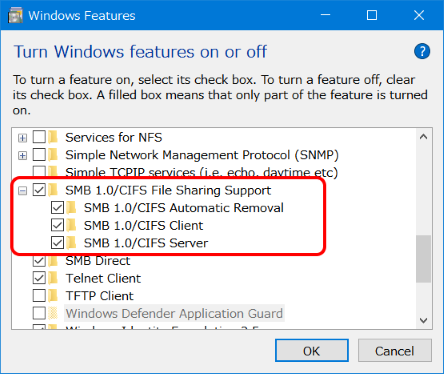Confirm changes with the OK button

(312, 351)
